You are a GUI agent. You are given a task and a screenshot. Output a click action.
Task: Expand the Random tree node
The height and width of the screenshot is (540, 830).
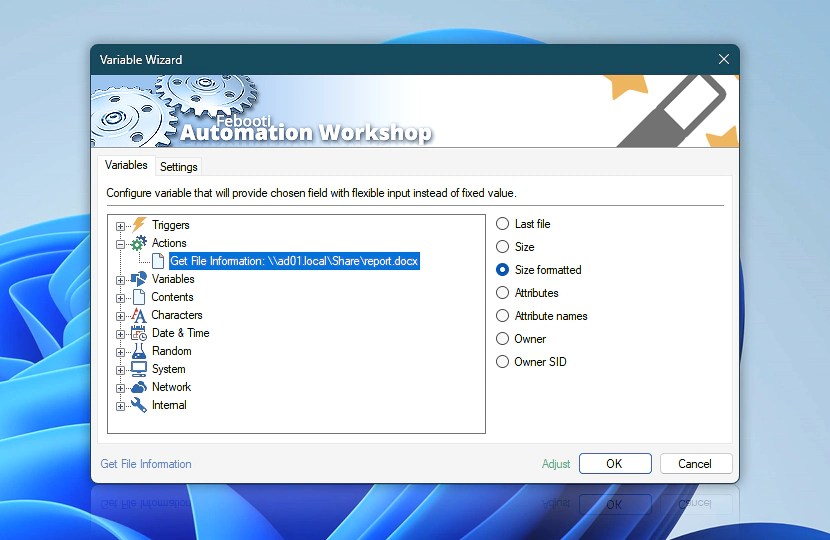[x=120, y=352]
